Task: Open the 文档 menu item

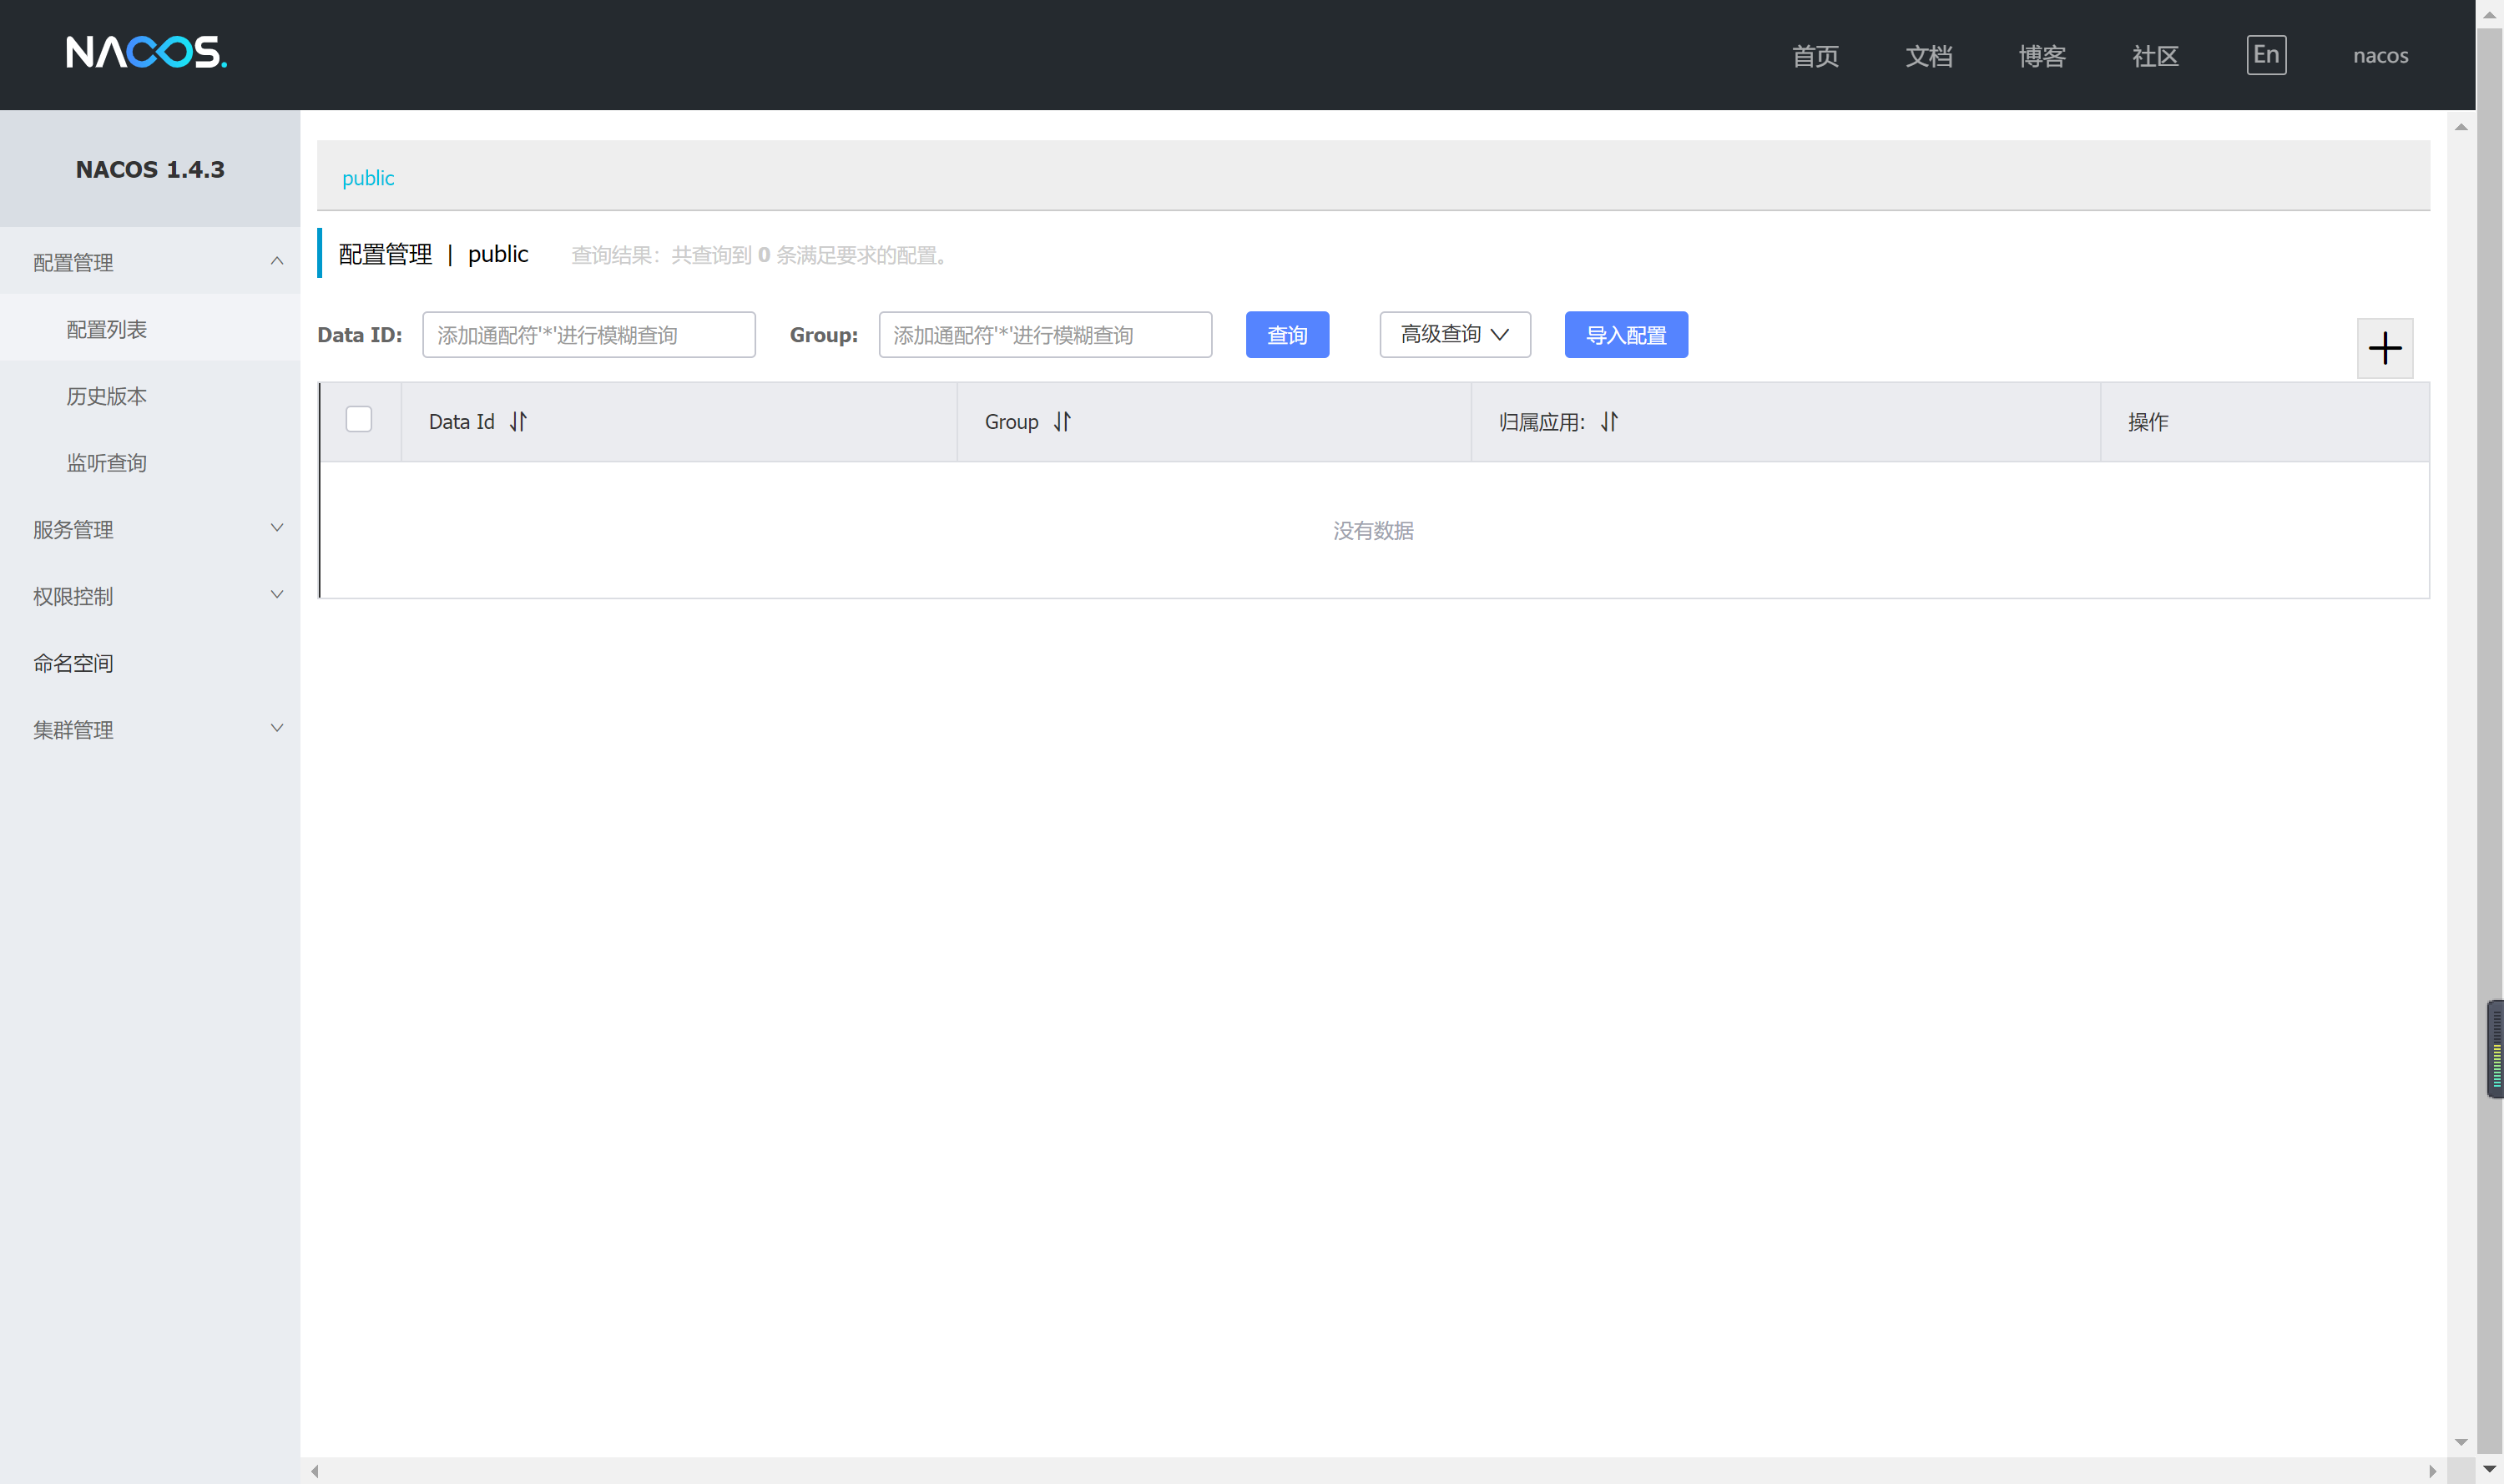Action: (x=1928, y=55)
